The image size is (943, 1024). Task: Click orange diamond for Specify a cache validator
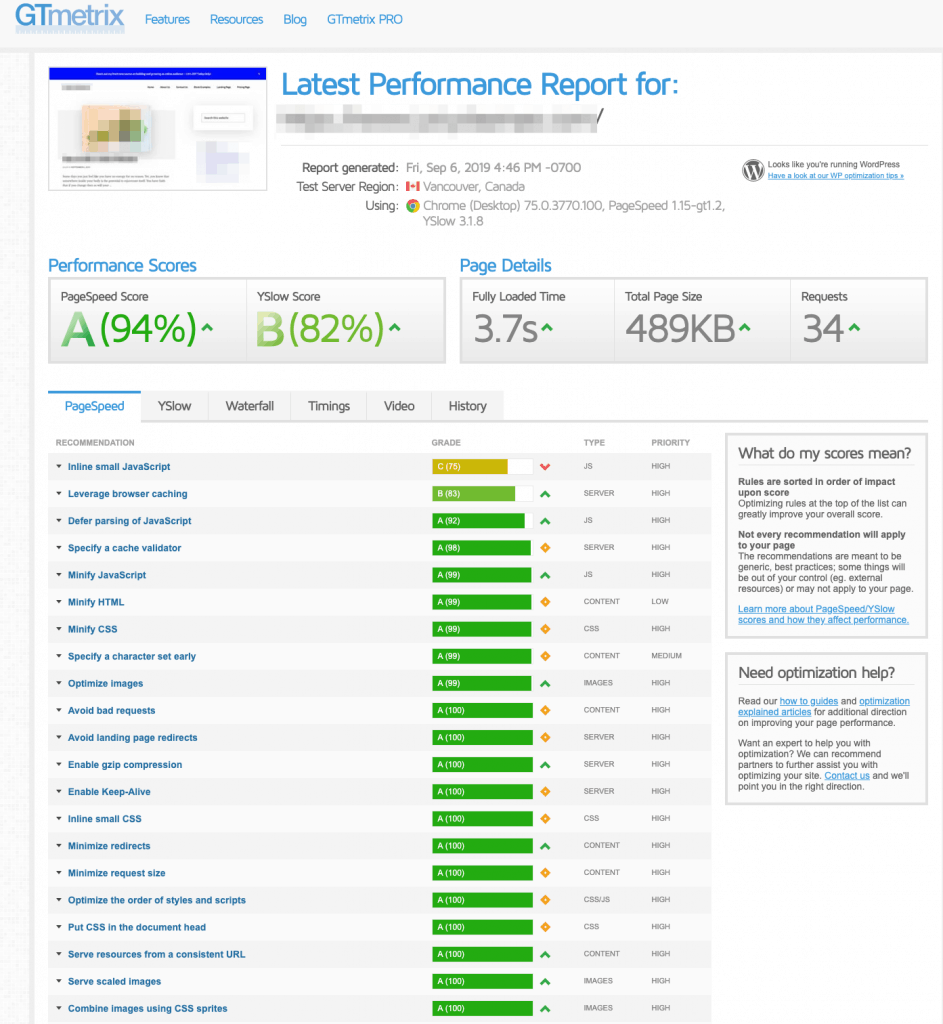[x=545, y=548]
